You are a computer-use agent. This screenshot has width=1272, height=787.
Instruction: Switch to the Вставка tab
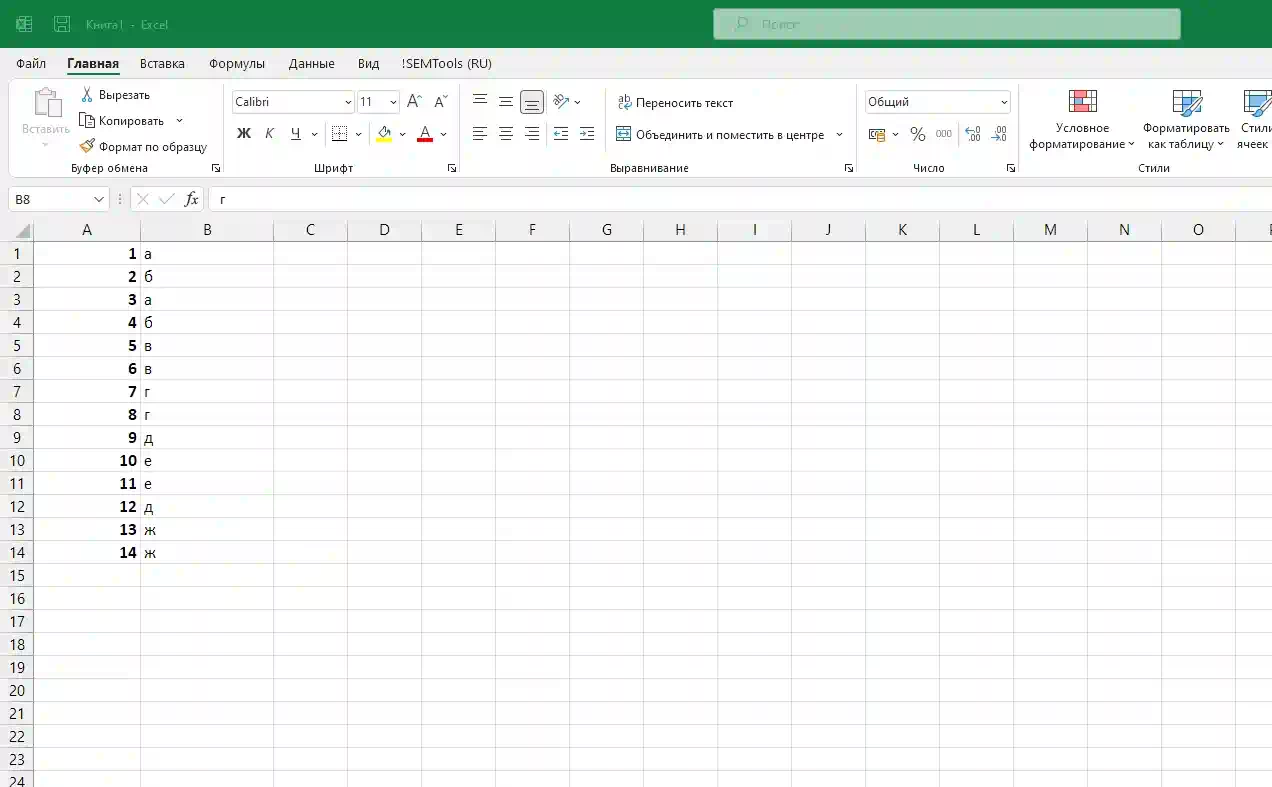[x=162, y=63]
